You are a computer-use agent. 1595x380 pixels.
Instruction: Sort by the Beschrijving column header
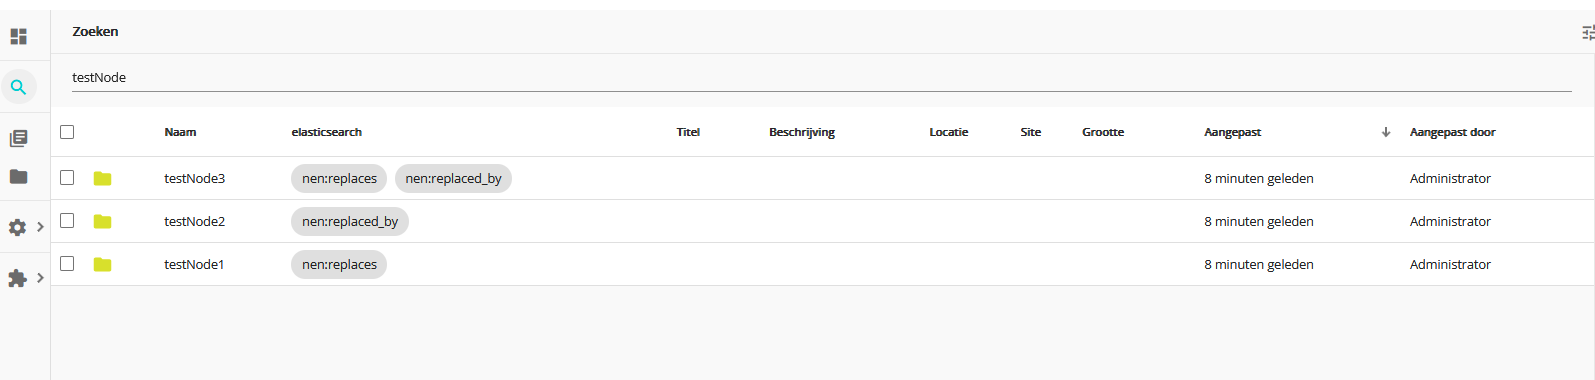(802, 132)
